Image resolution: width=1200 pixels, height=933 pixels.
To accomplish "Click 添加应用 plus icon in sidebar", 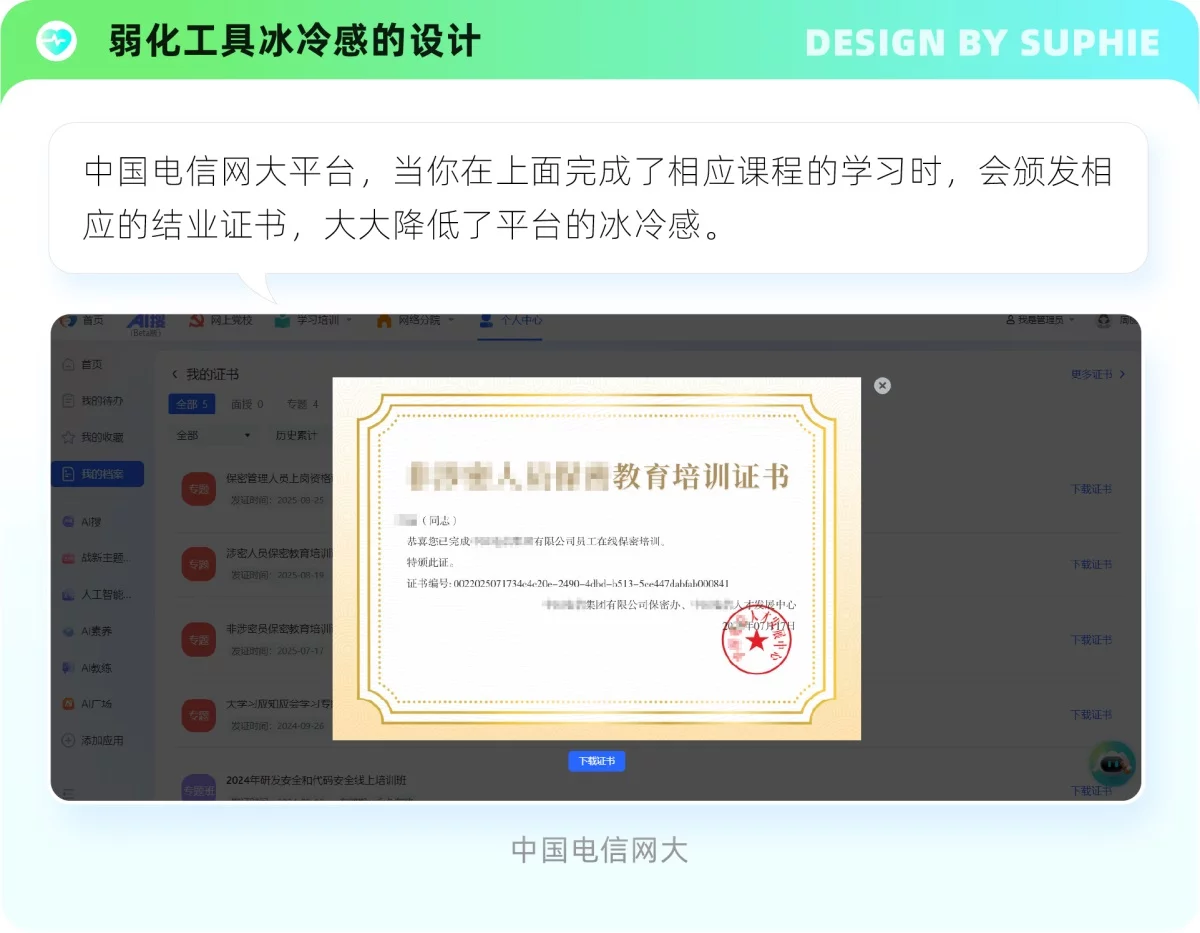I will pos(68,741).
